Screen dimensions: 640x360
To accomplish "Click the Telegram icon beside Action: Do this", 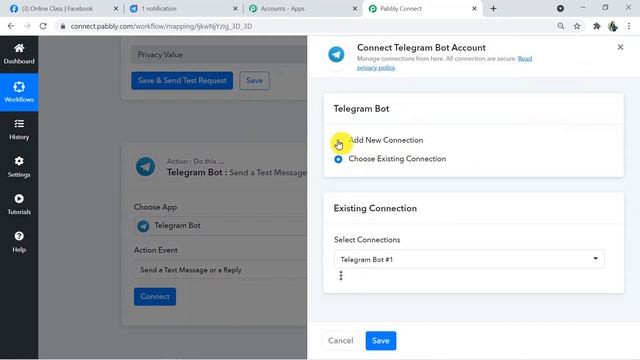I will [145, 167].
